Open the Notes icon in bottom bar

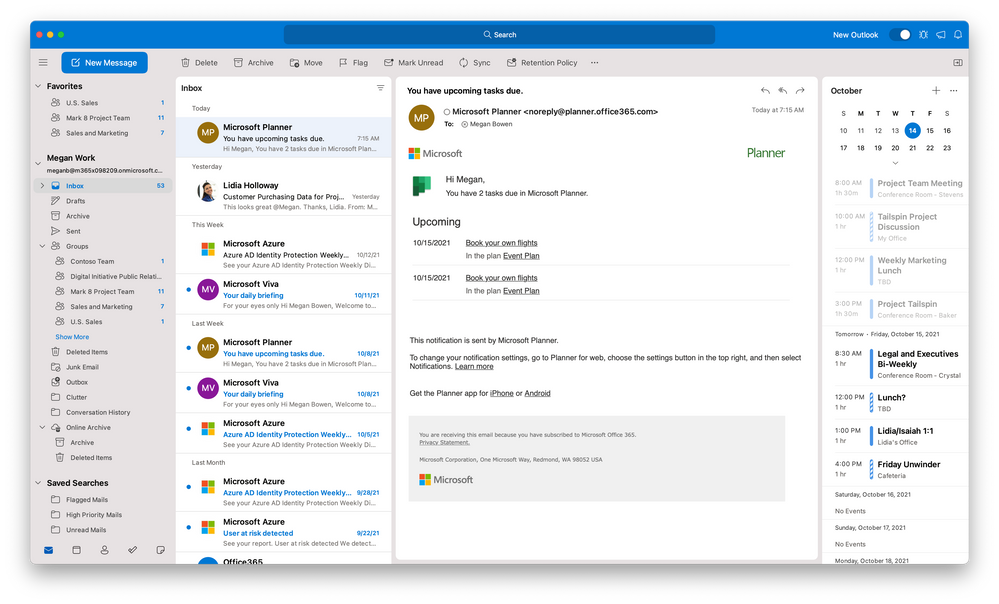pos(160,550)
